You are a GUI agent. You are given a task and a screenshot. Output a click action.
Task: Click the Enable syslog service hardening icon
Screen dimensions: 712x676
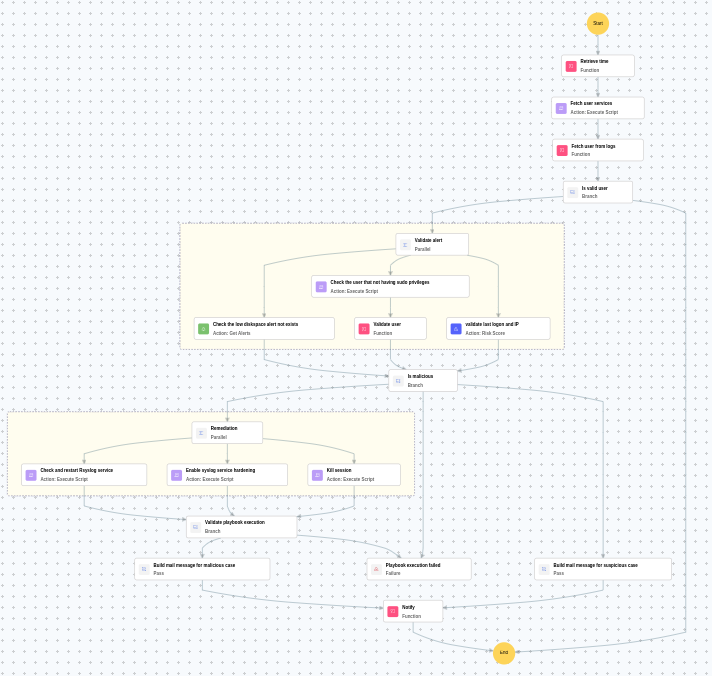tap(176, 475)
